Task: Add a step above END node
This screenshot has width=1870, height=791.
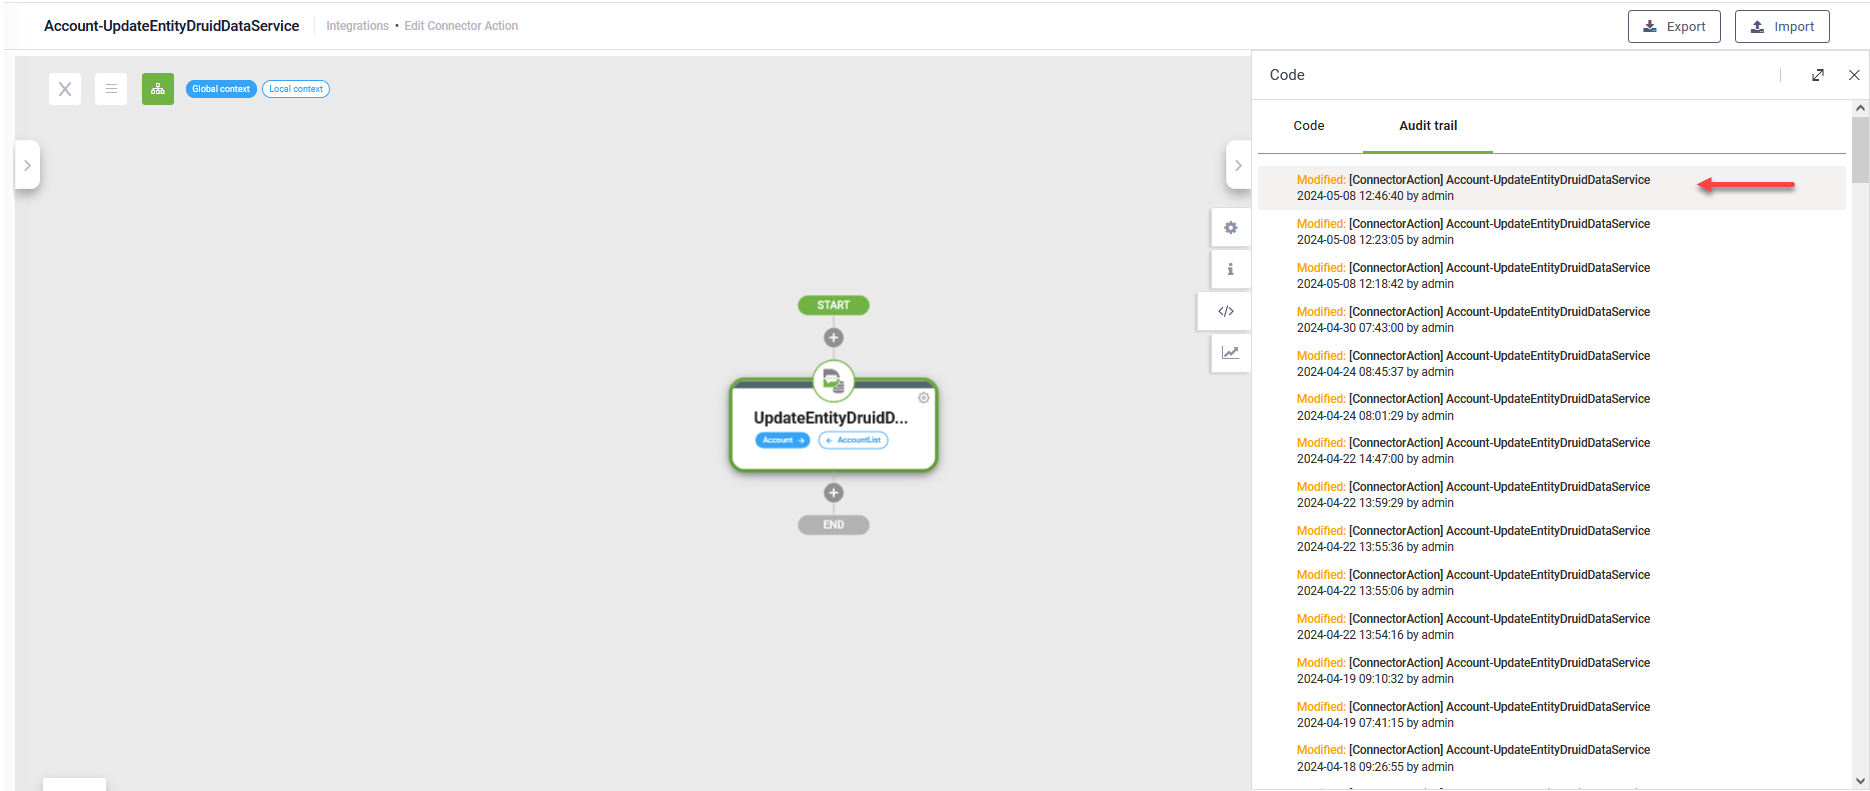Action: pos(833,493)
